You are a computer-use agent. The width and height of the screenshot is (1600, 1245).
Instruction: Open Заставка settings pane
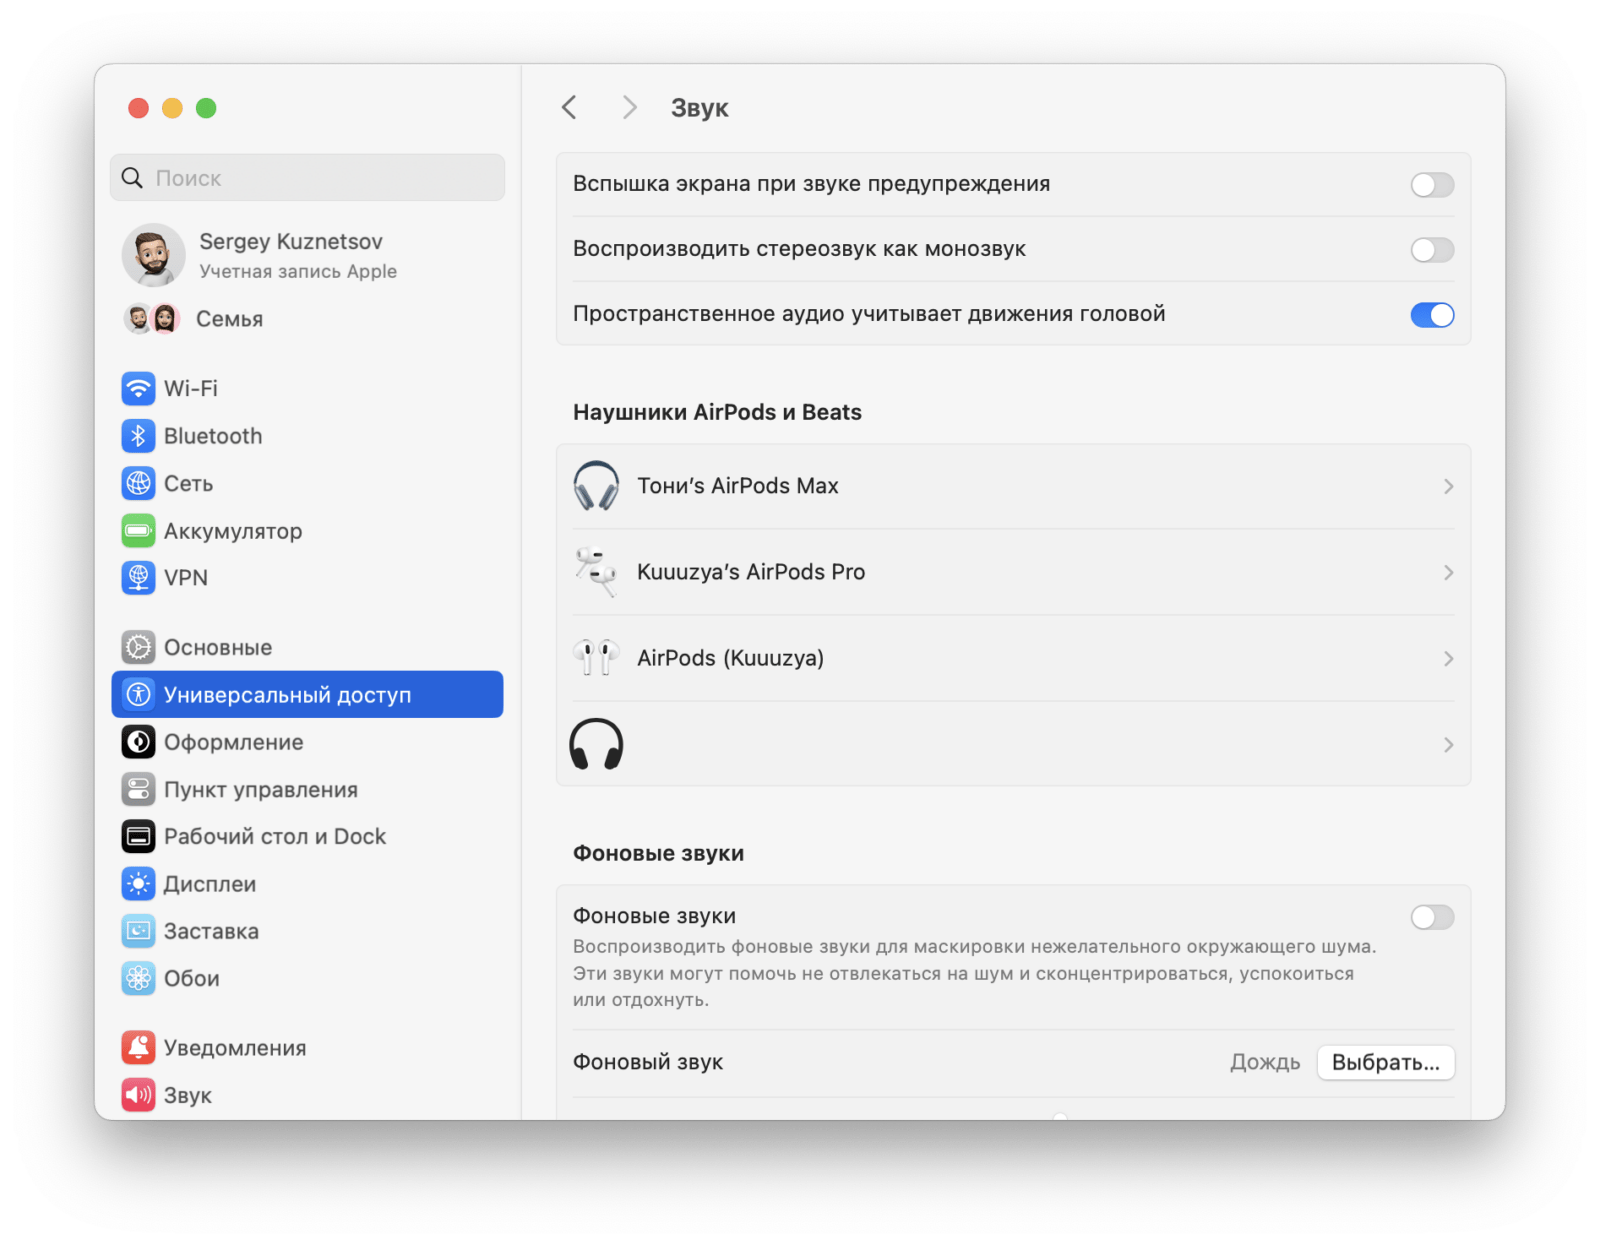tap(307, 931)
